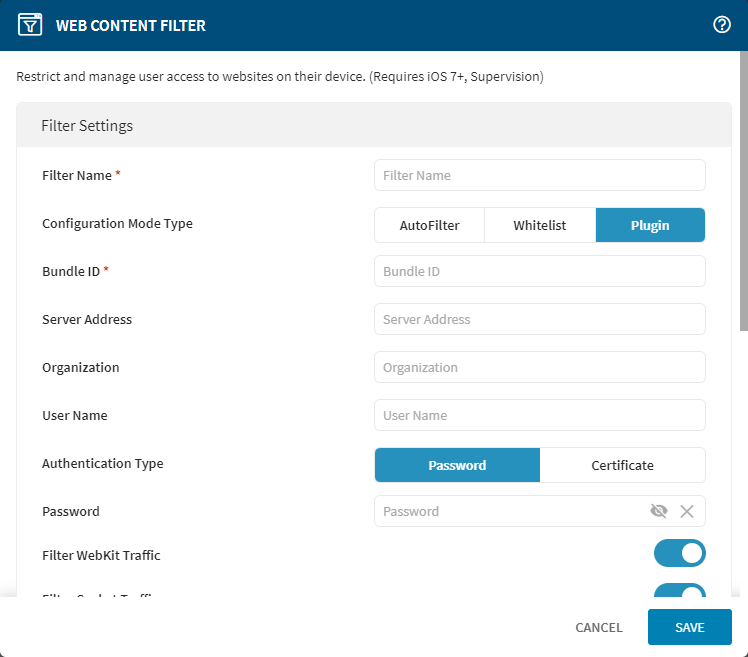Focus the Bundle ID input box
Image resolution: width=748 pixels, height=657 pixels.
click(540, 271)
